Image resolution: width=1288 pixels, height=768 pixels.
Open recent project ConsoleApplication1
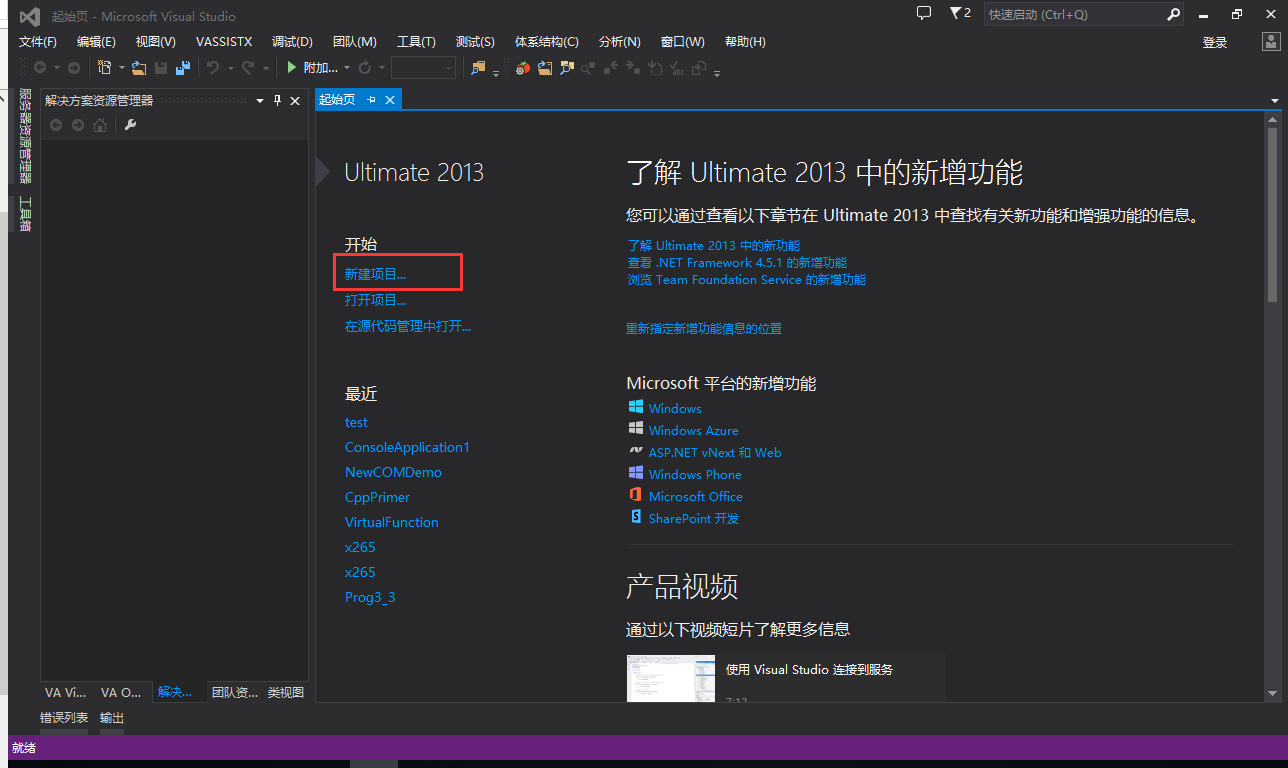pos(407,447)
